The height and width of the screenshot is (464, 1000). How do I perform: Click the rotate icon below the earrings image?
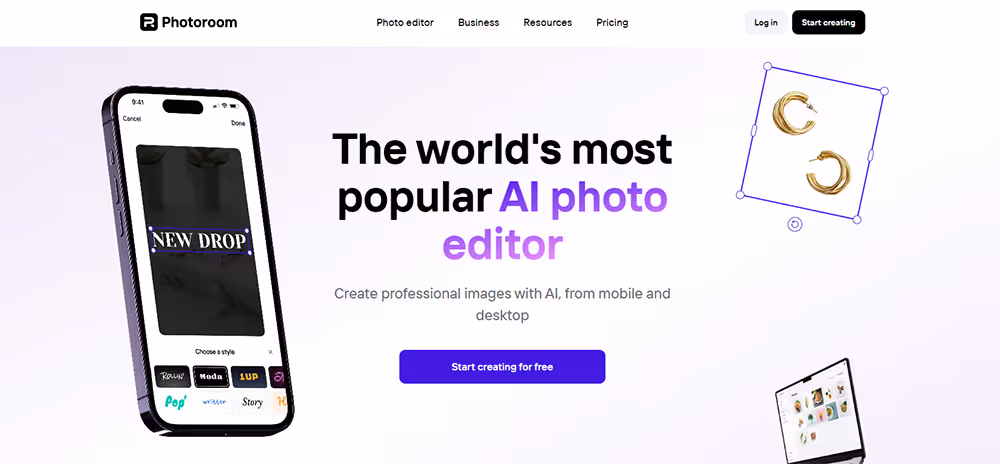tap(795, 224)
